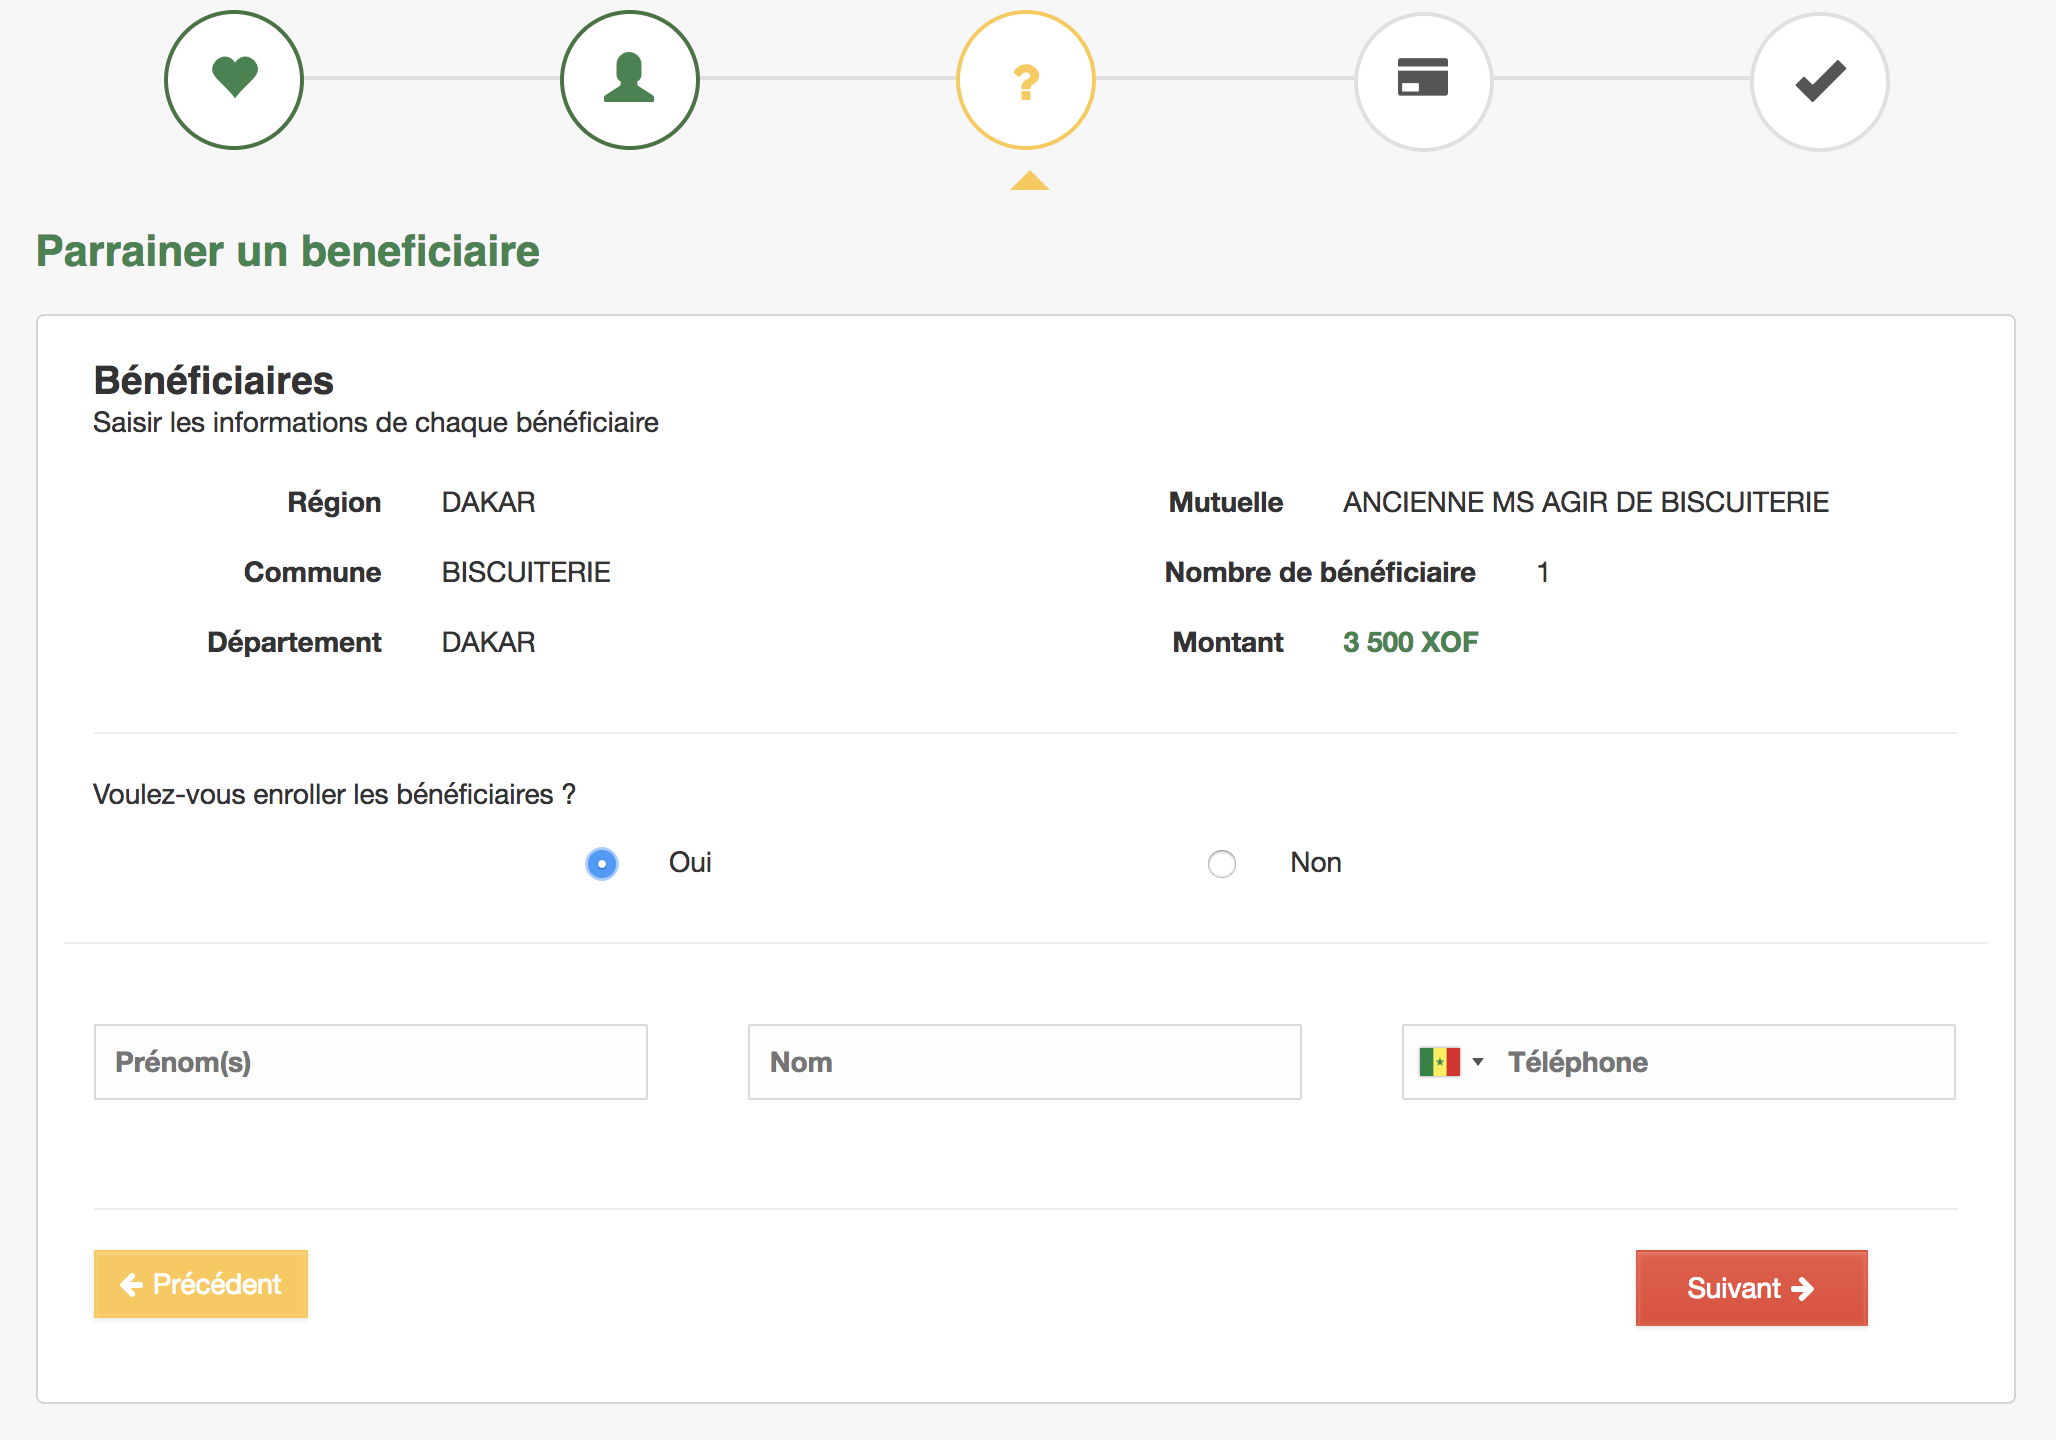Image resolution: width=2056 pixels, height=1440 pixels.
Task: Click the checkmark confirmation step
Action: (1819, 80)
